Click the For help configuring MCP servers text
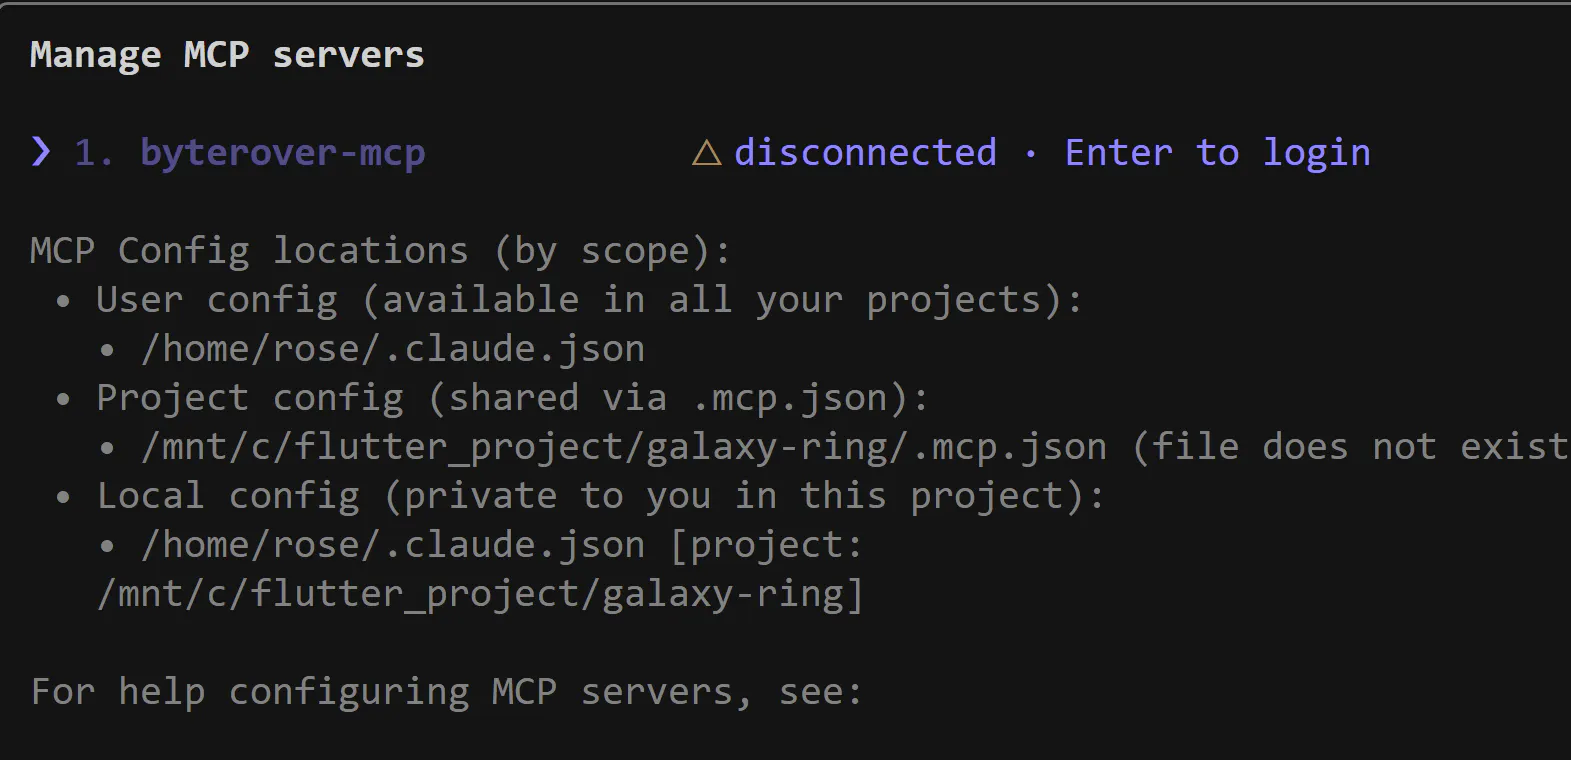Viewport: 1571px width, 760px height. (x=446, y=692)
